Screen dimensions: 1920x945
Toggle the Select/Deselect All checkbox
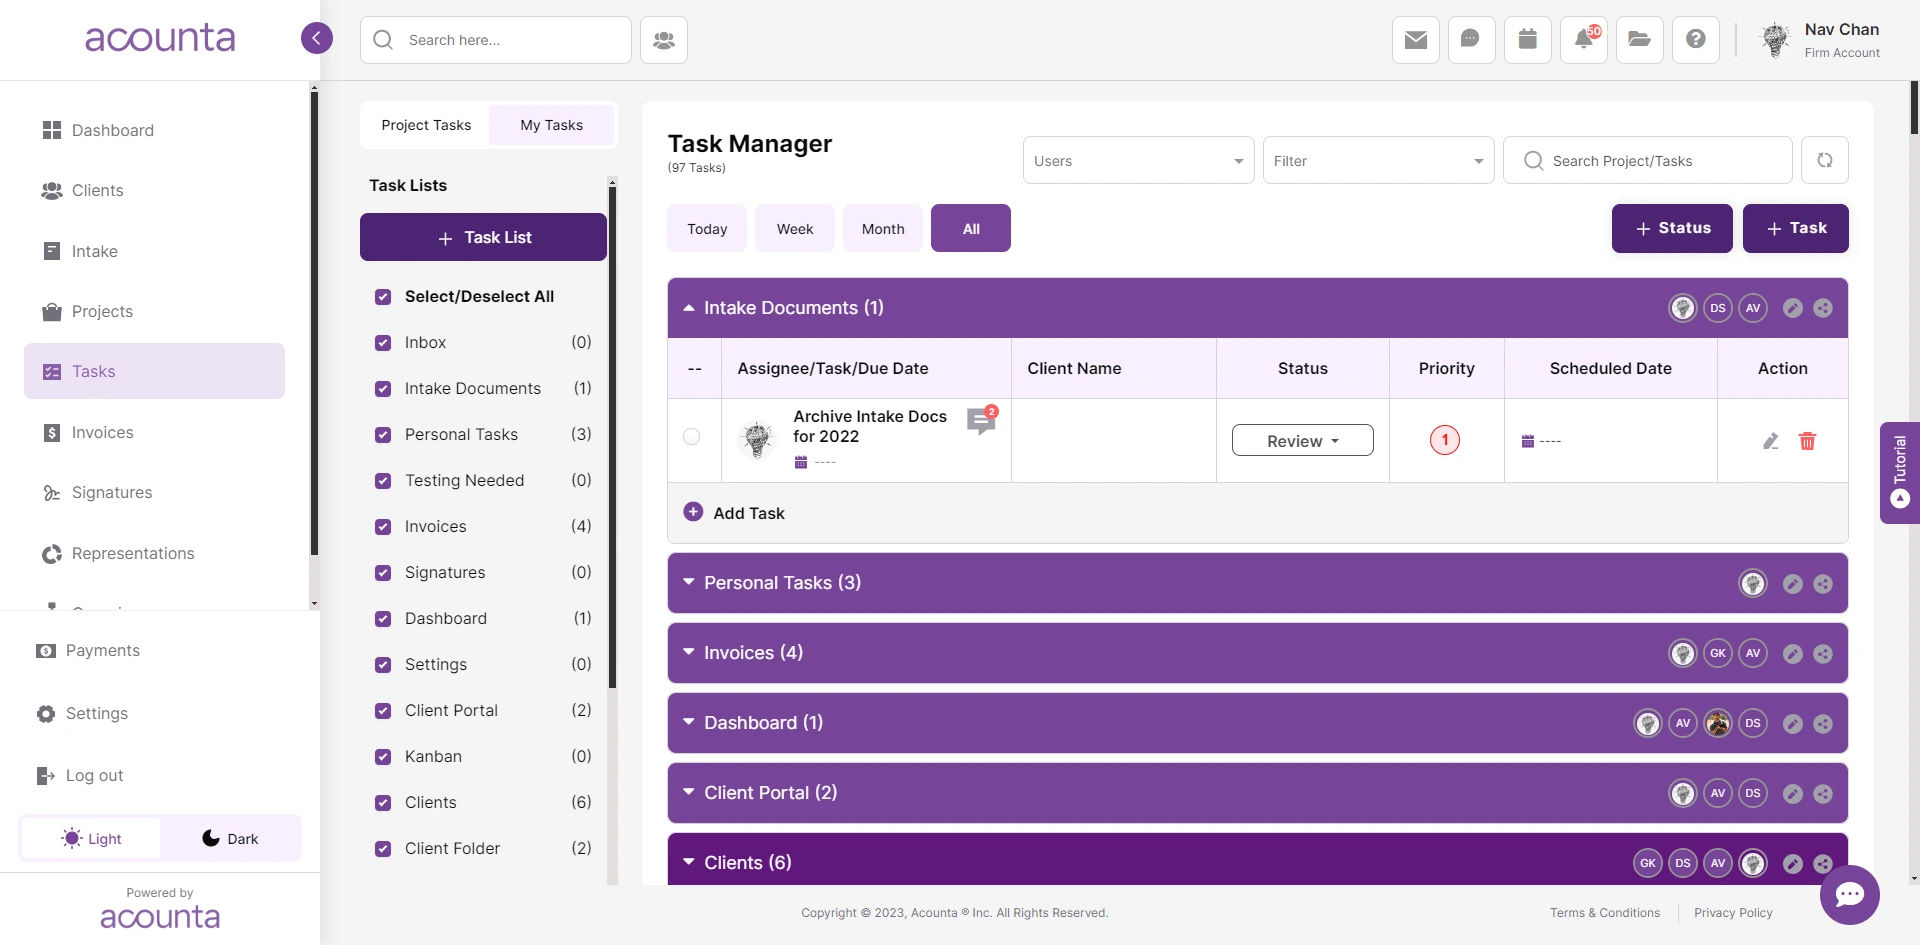[383, 296]
